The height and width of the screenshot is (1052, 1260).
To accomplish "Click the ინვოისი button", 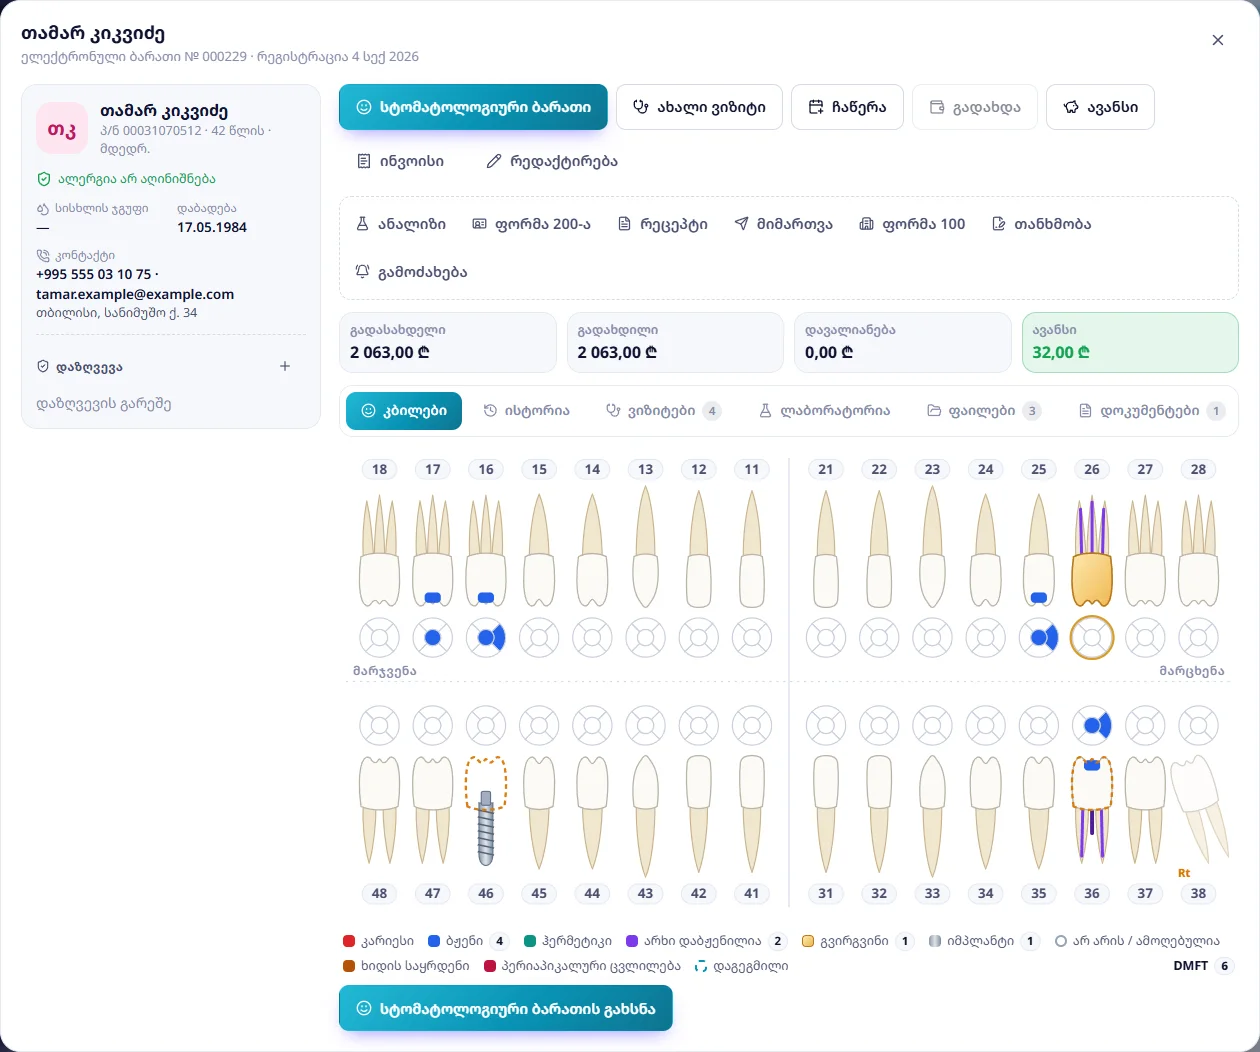I will (x=400, y=161).
